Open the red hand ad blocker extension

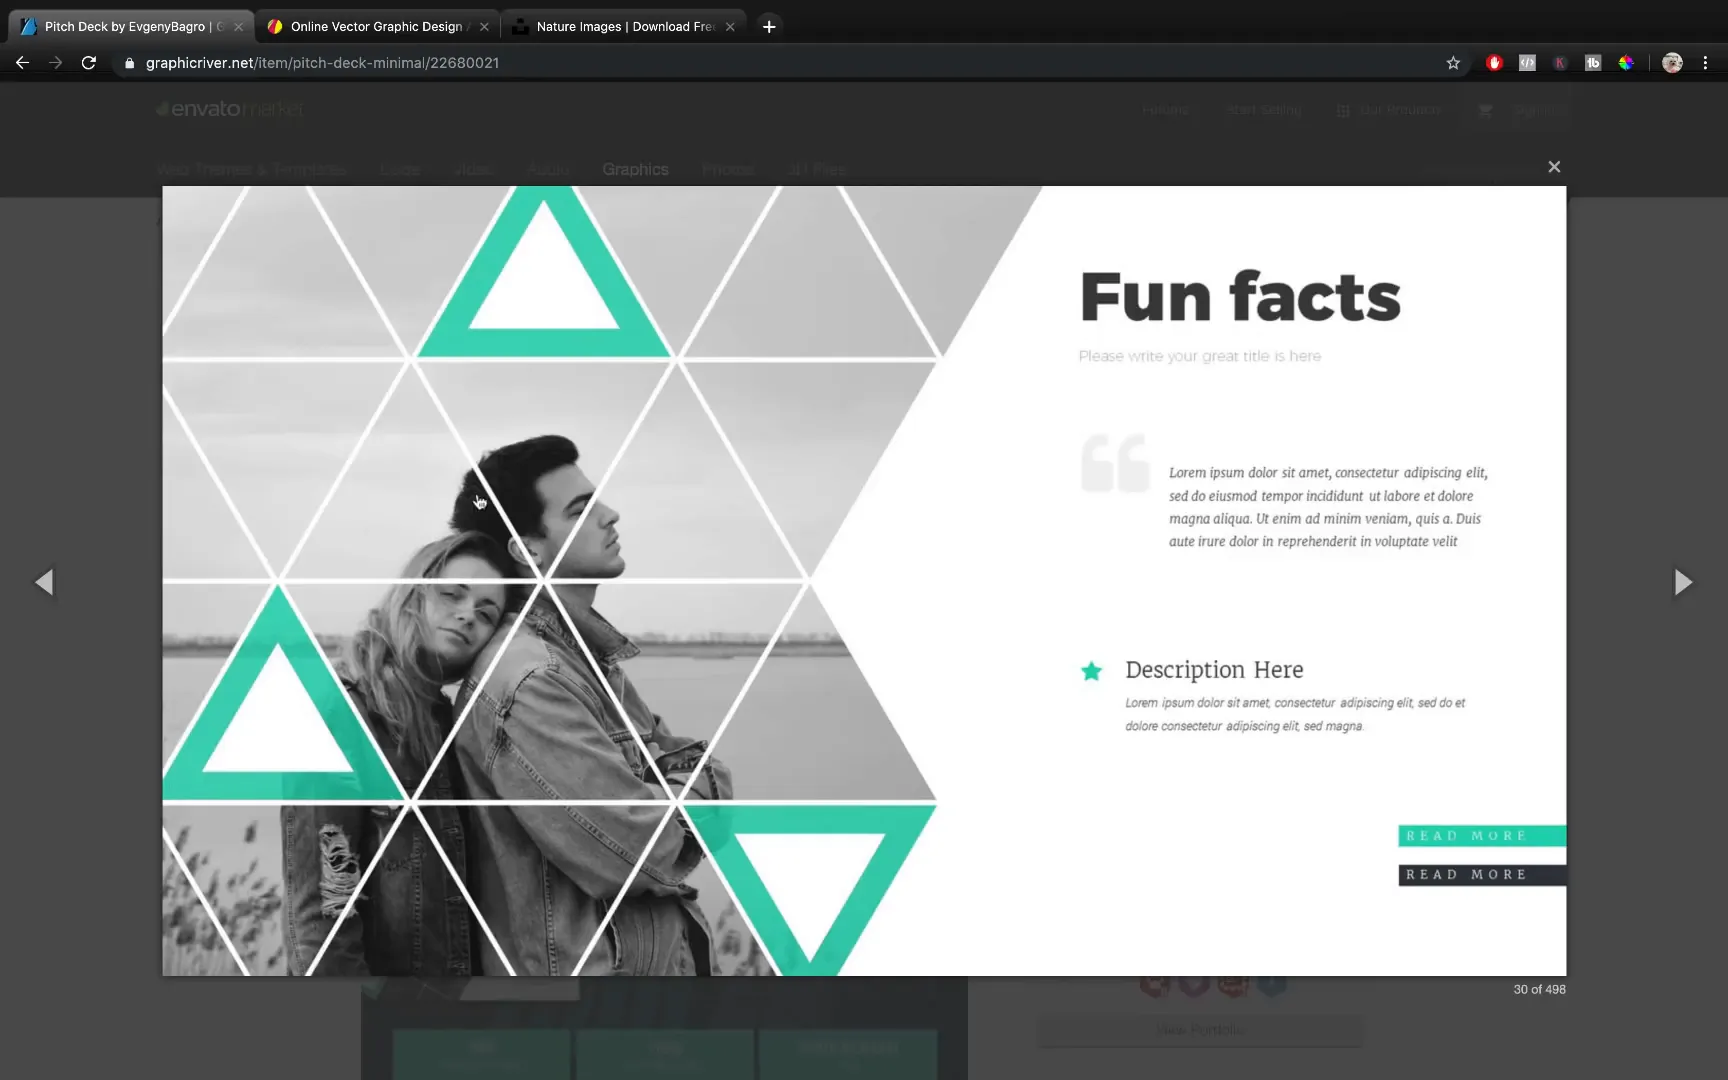(1494, 62)
